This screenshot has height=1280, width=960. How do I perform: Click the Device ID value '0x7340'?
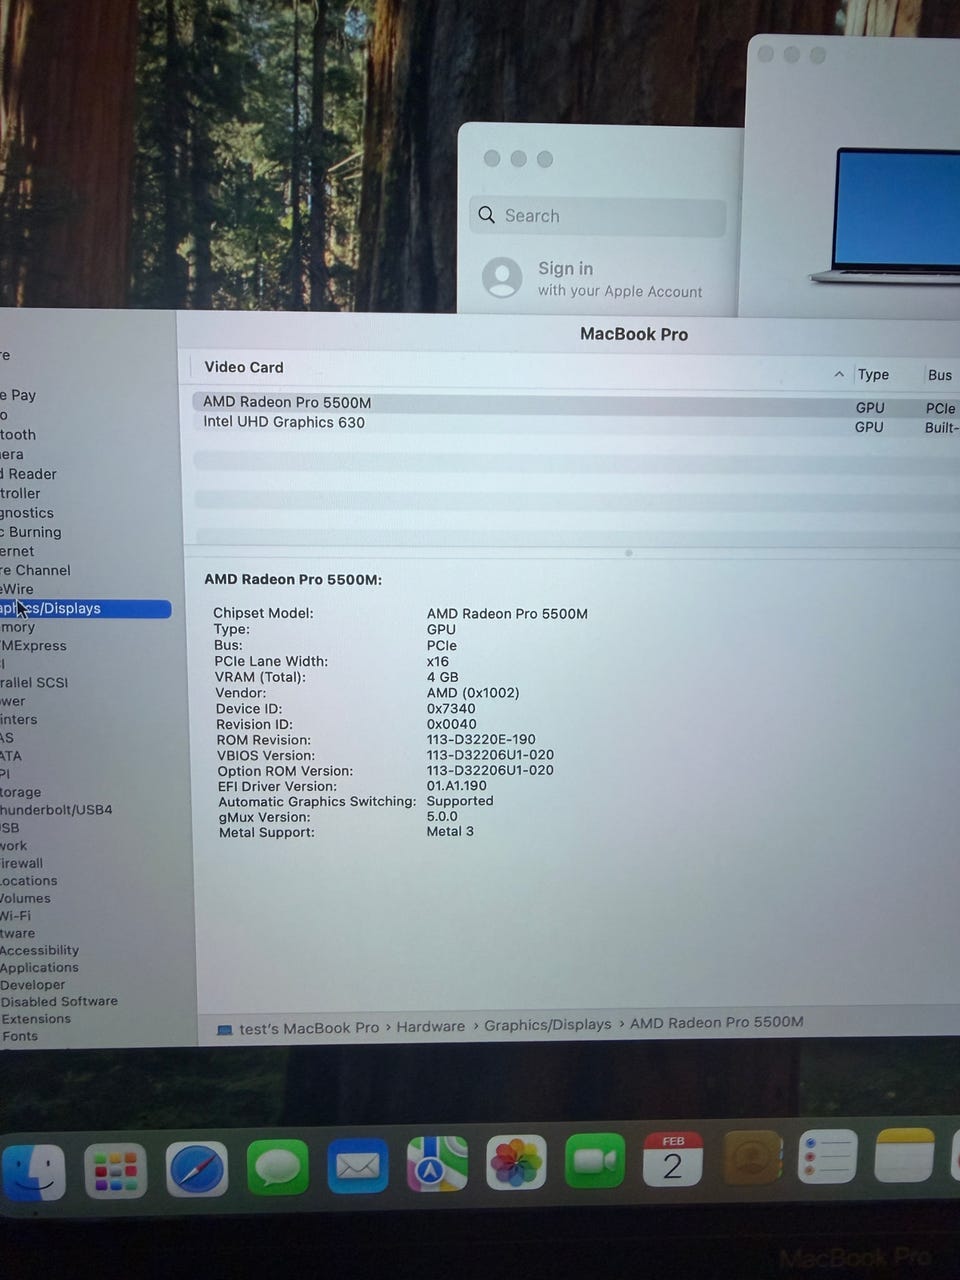coord(451,709)
